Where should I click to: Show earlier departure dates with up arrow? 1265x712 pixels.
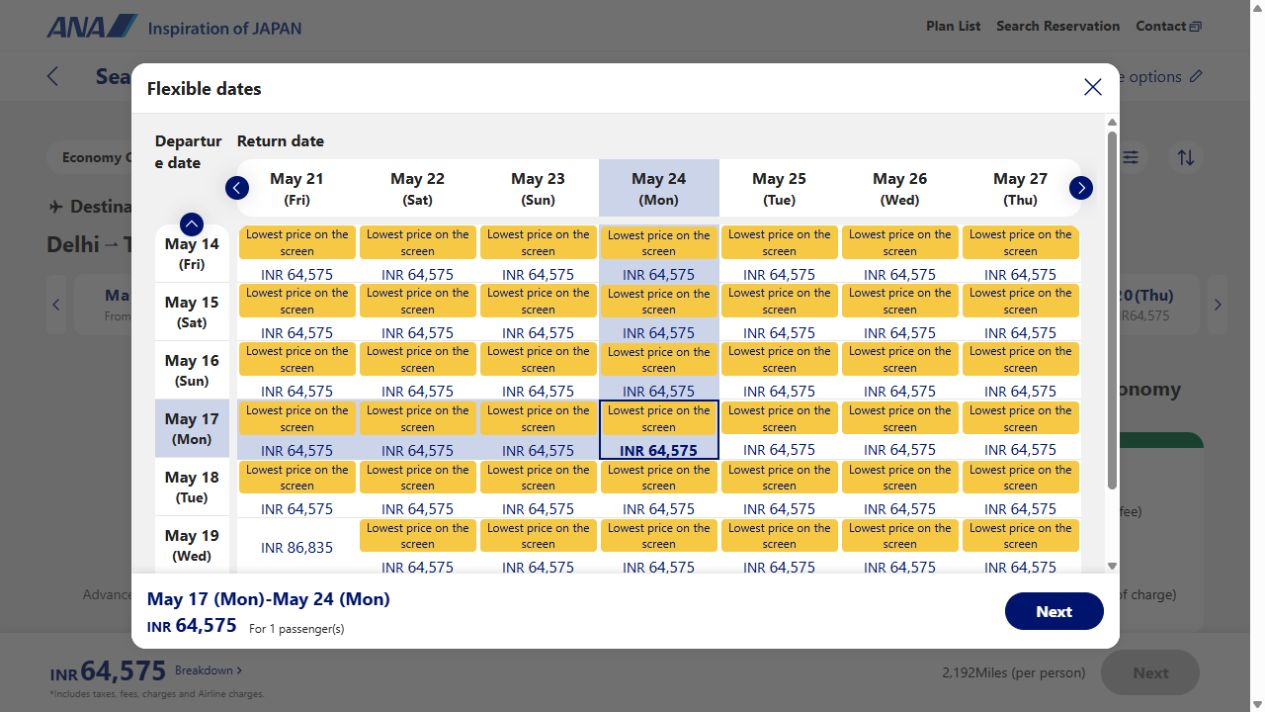pyautogui.click(x=192, y=224)
